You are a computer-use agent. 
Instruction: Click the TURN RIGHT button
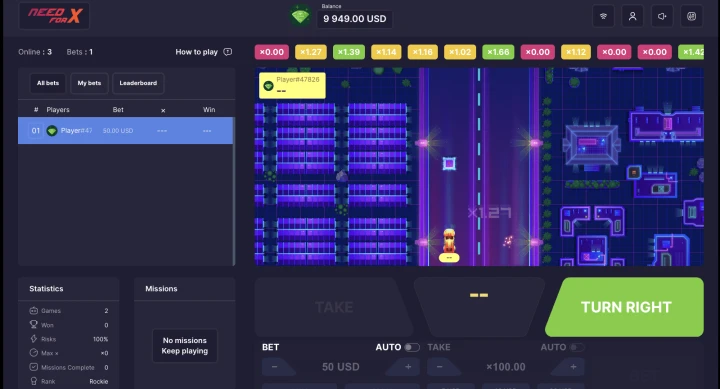point(625,307)
